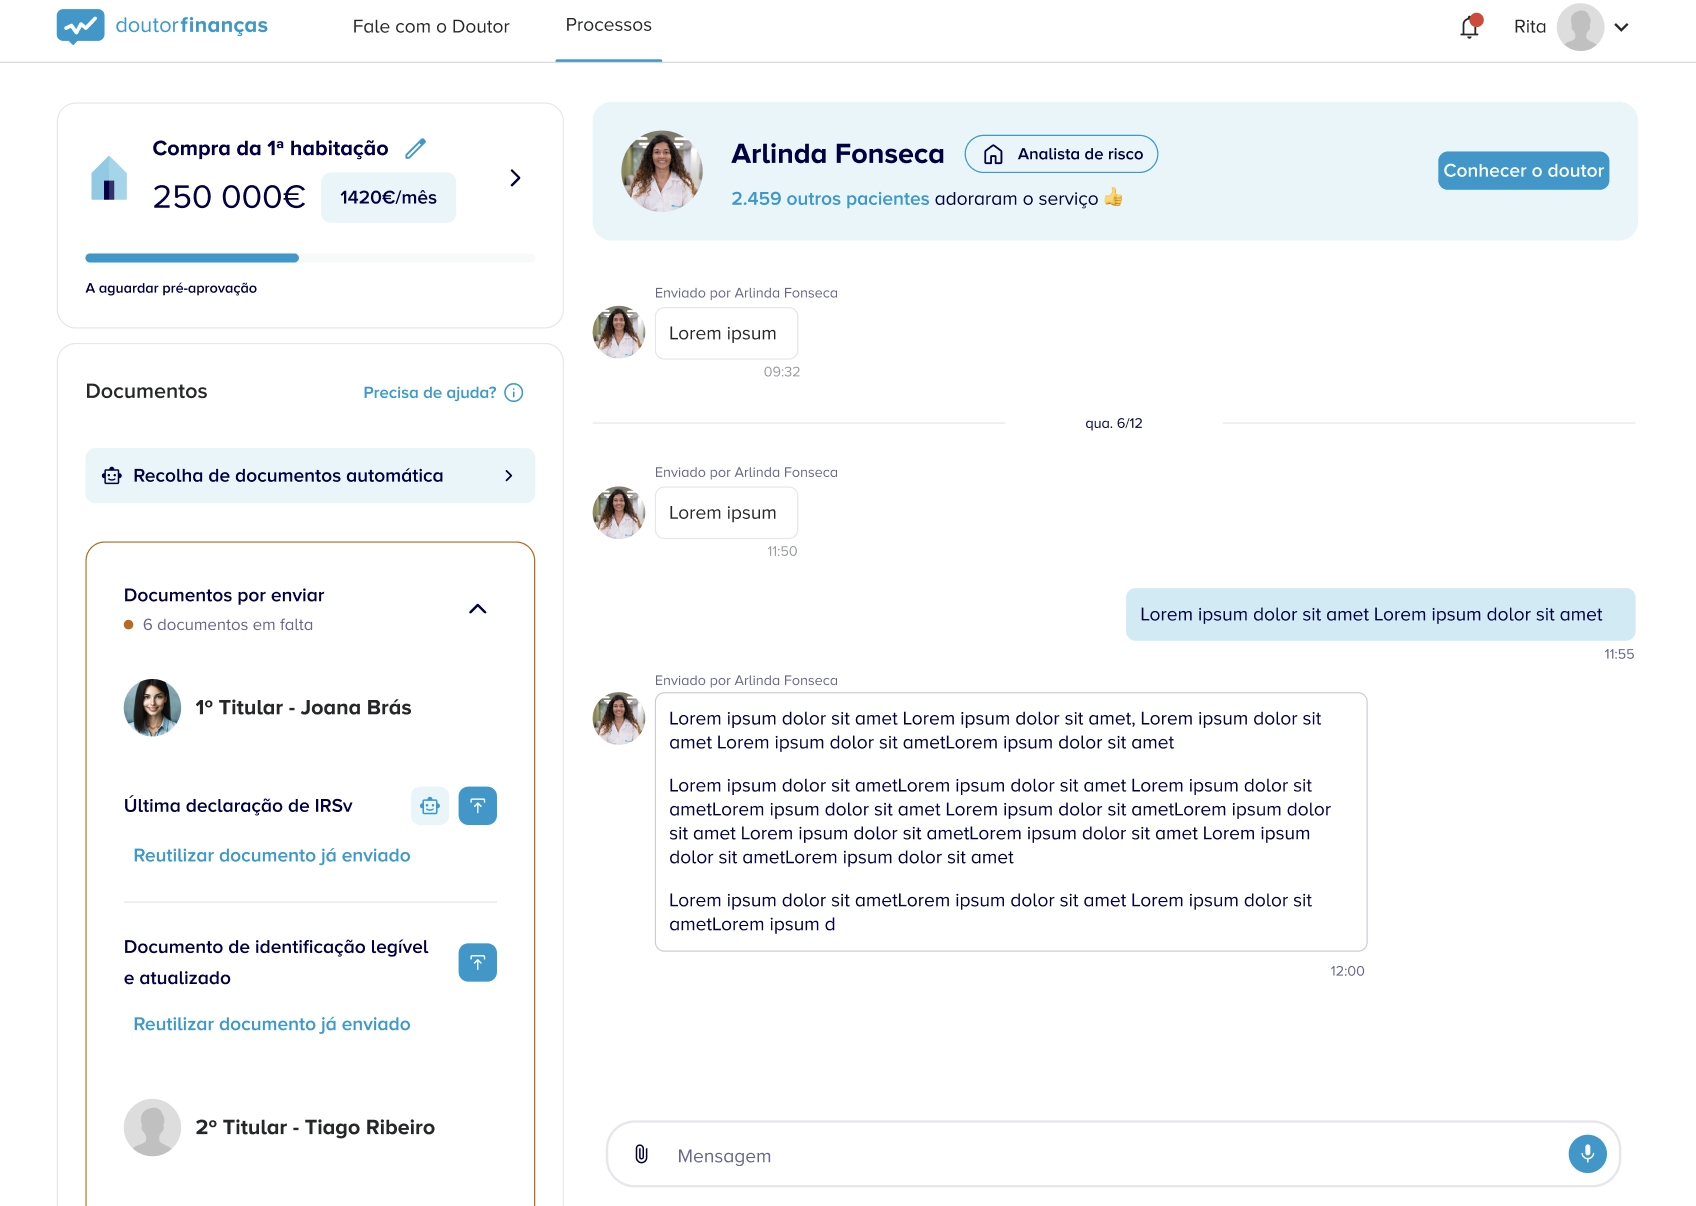
Task: Click the paperclip attachment icon
Action: click(642, 1154)
